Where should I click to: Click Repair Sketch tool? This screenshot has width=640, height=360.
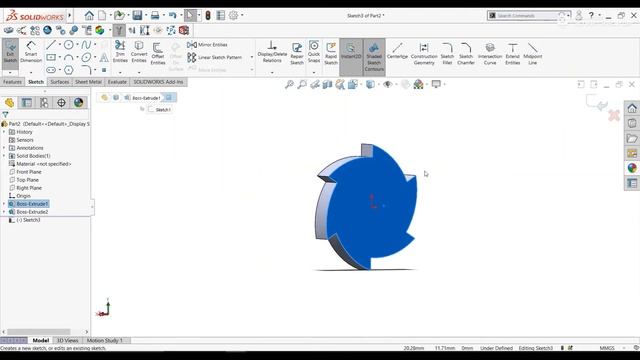pos(297,53)
